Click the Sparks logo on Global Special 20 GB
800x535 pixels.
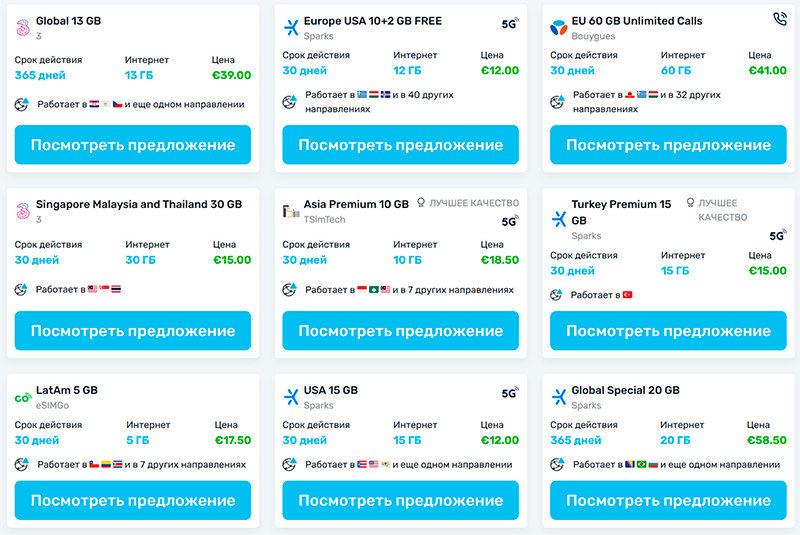coord(559,397)
